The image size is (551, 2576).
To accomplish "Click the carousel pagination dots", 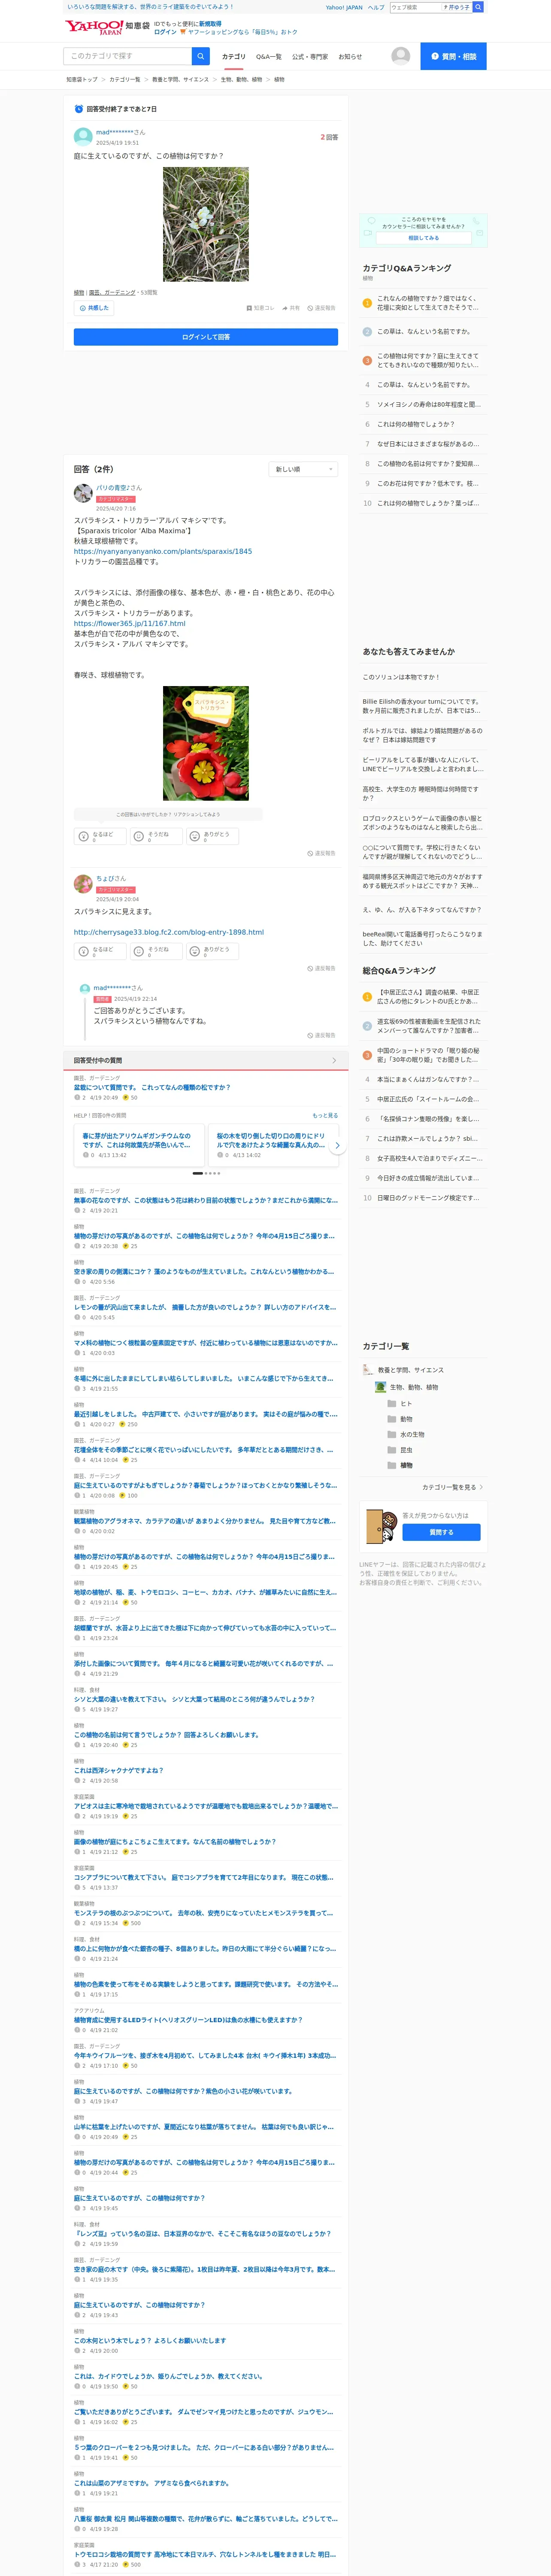I will [x=206, y=1173].
